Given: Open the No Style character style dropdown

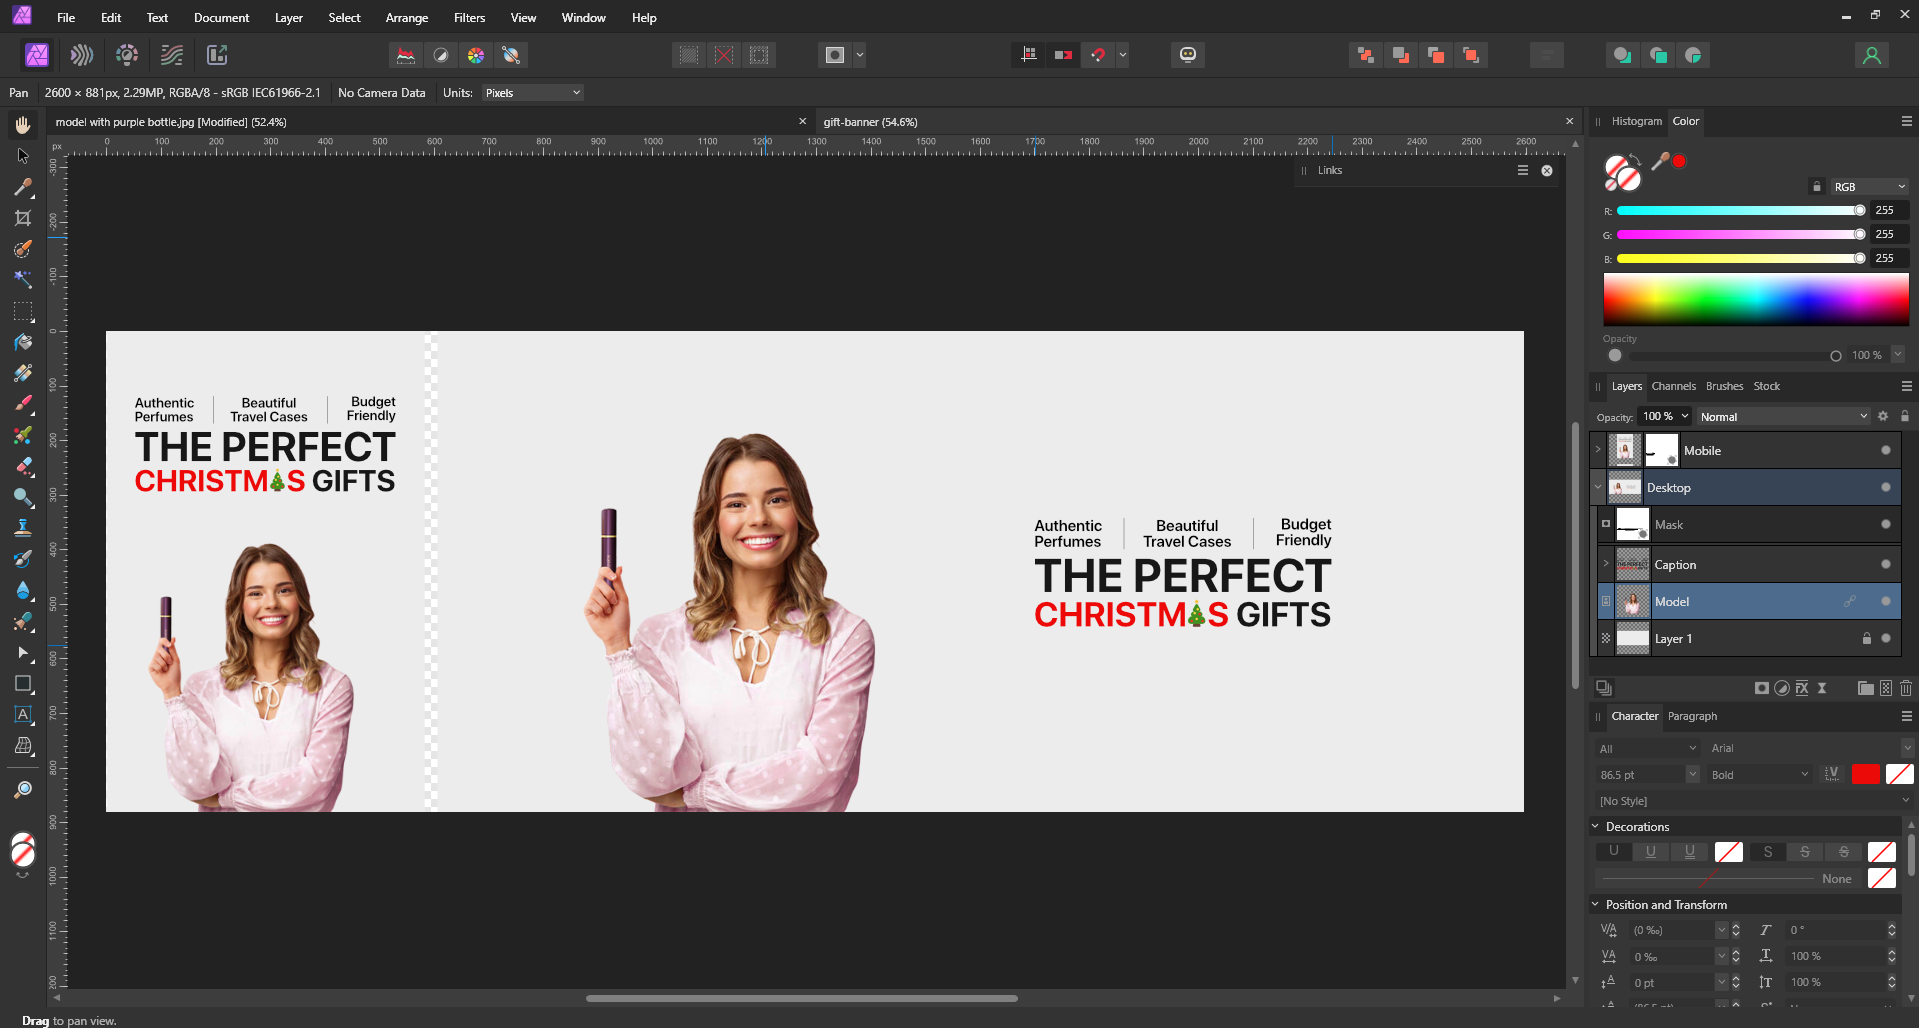Looking at the screenshot, I should pyautogui.click(x=1754, y=801).
